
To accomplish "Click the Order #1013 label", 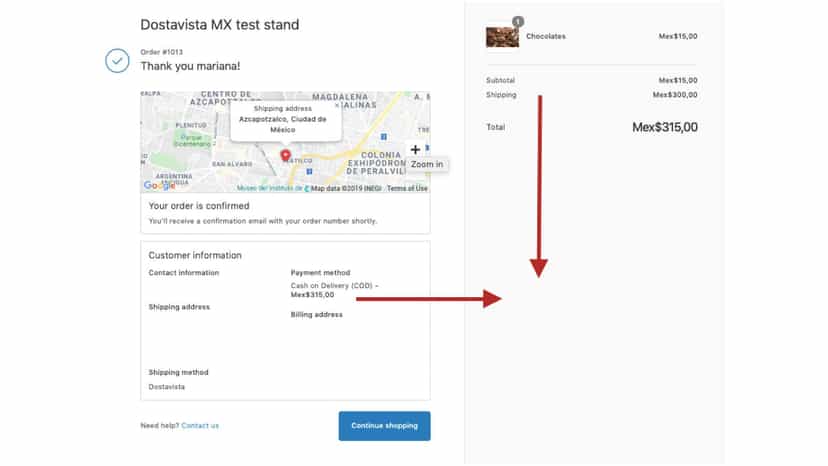I will click(162, 52).
